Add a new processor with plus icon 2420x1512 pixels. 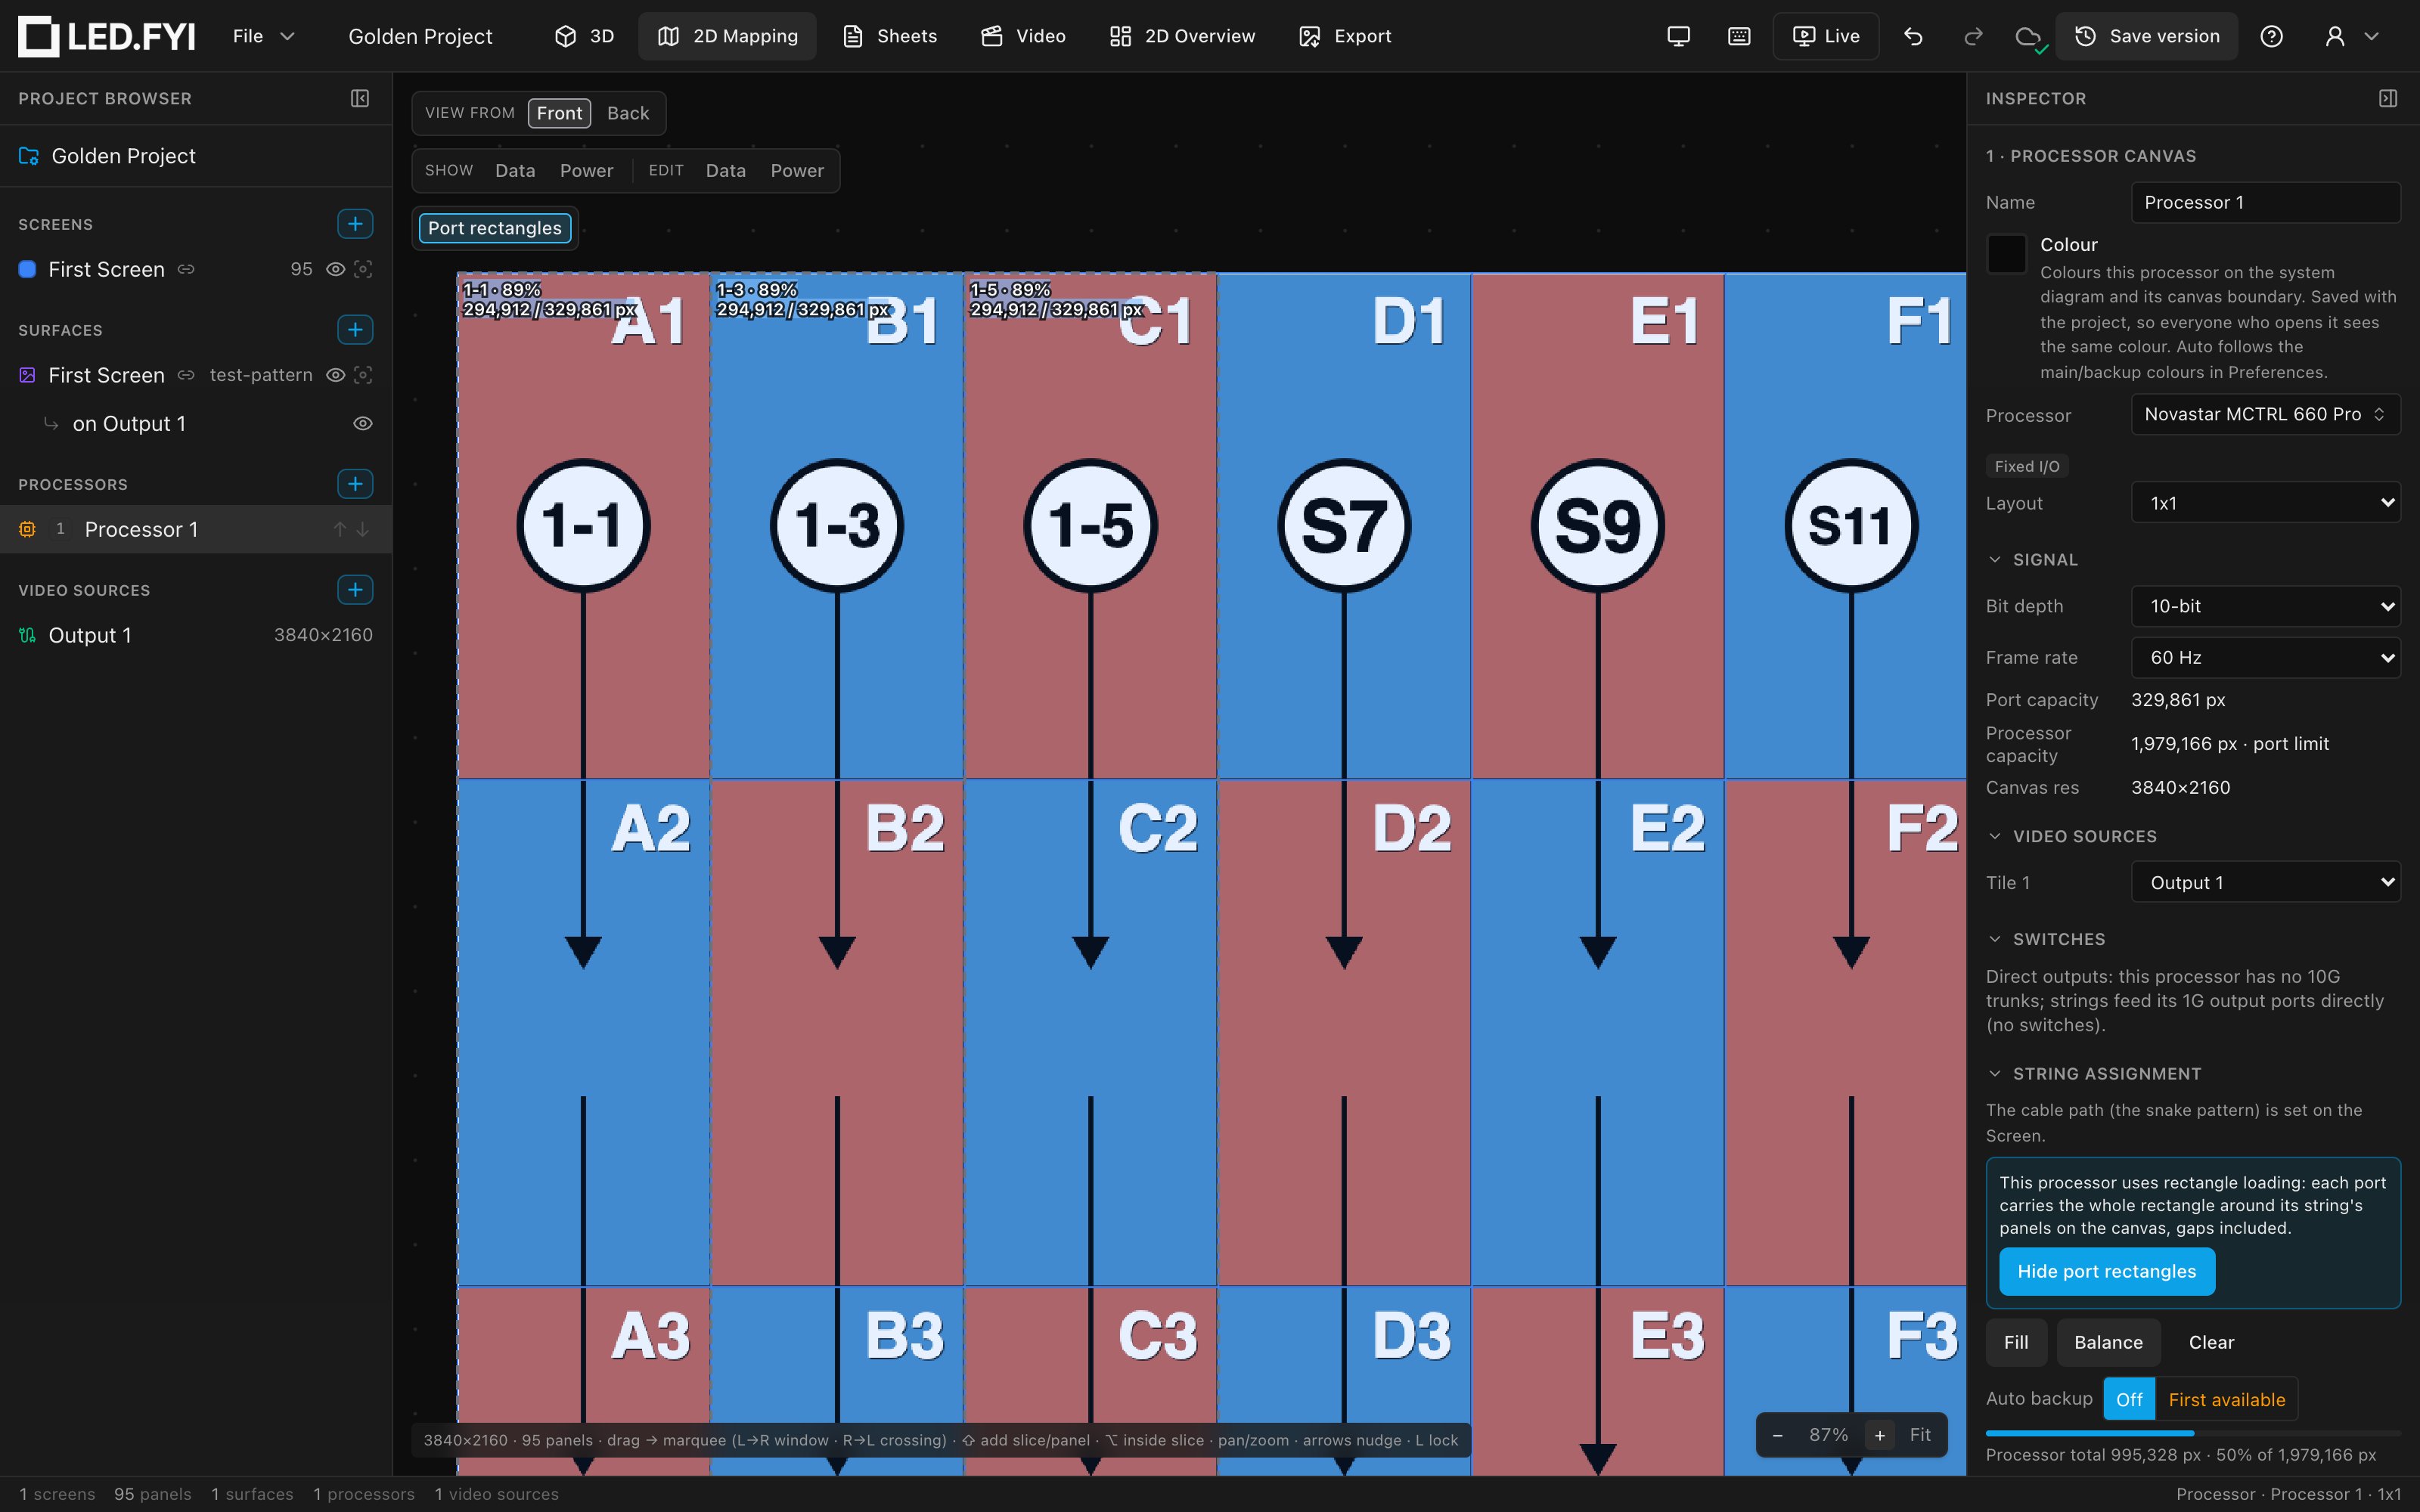(355, 484)
